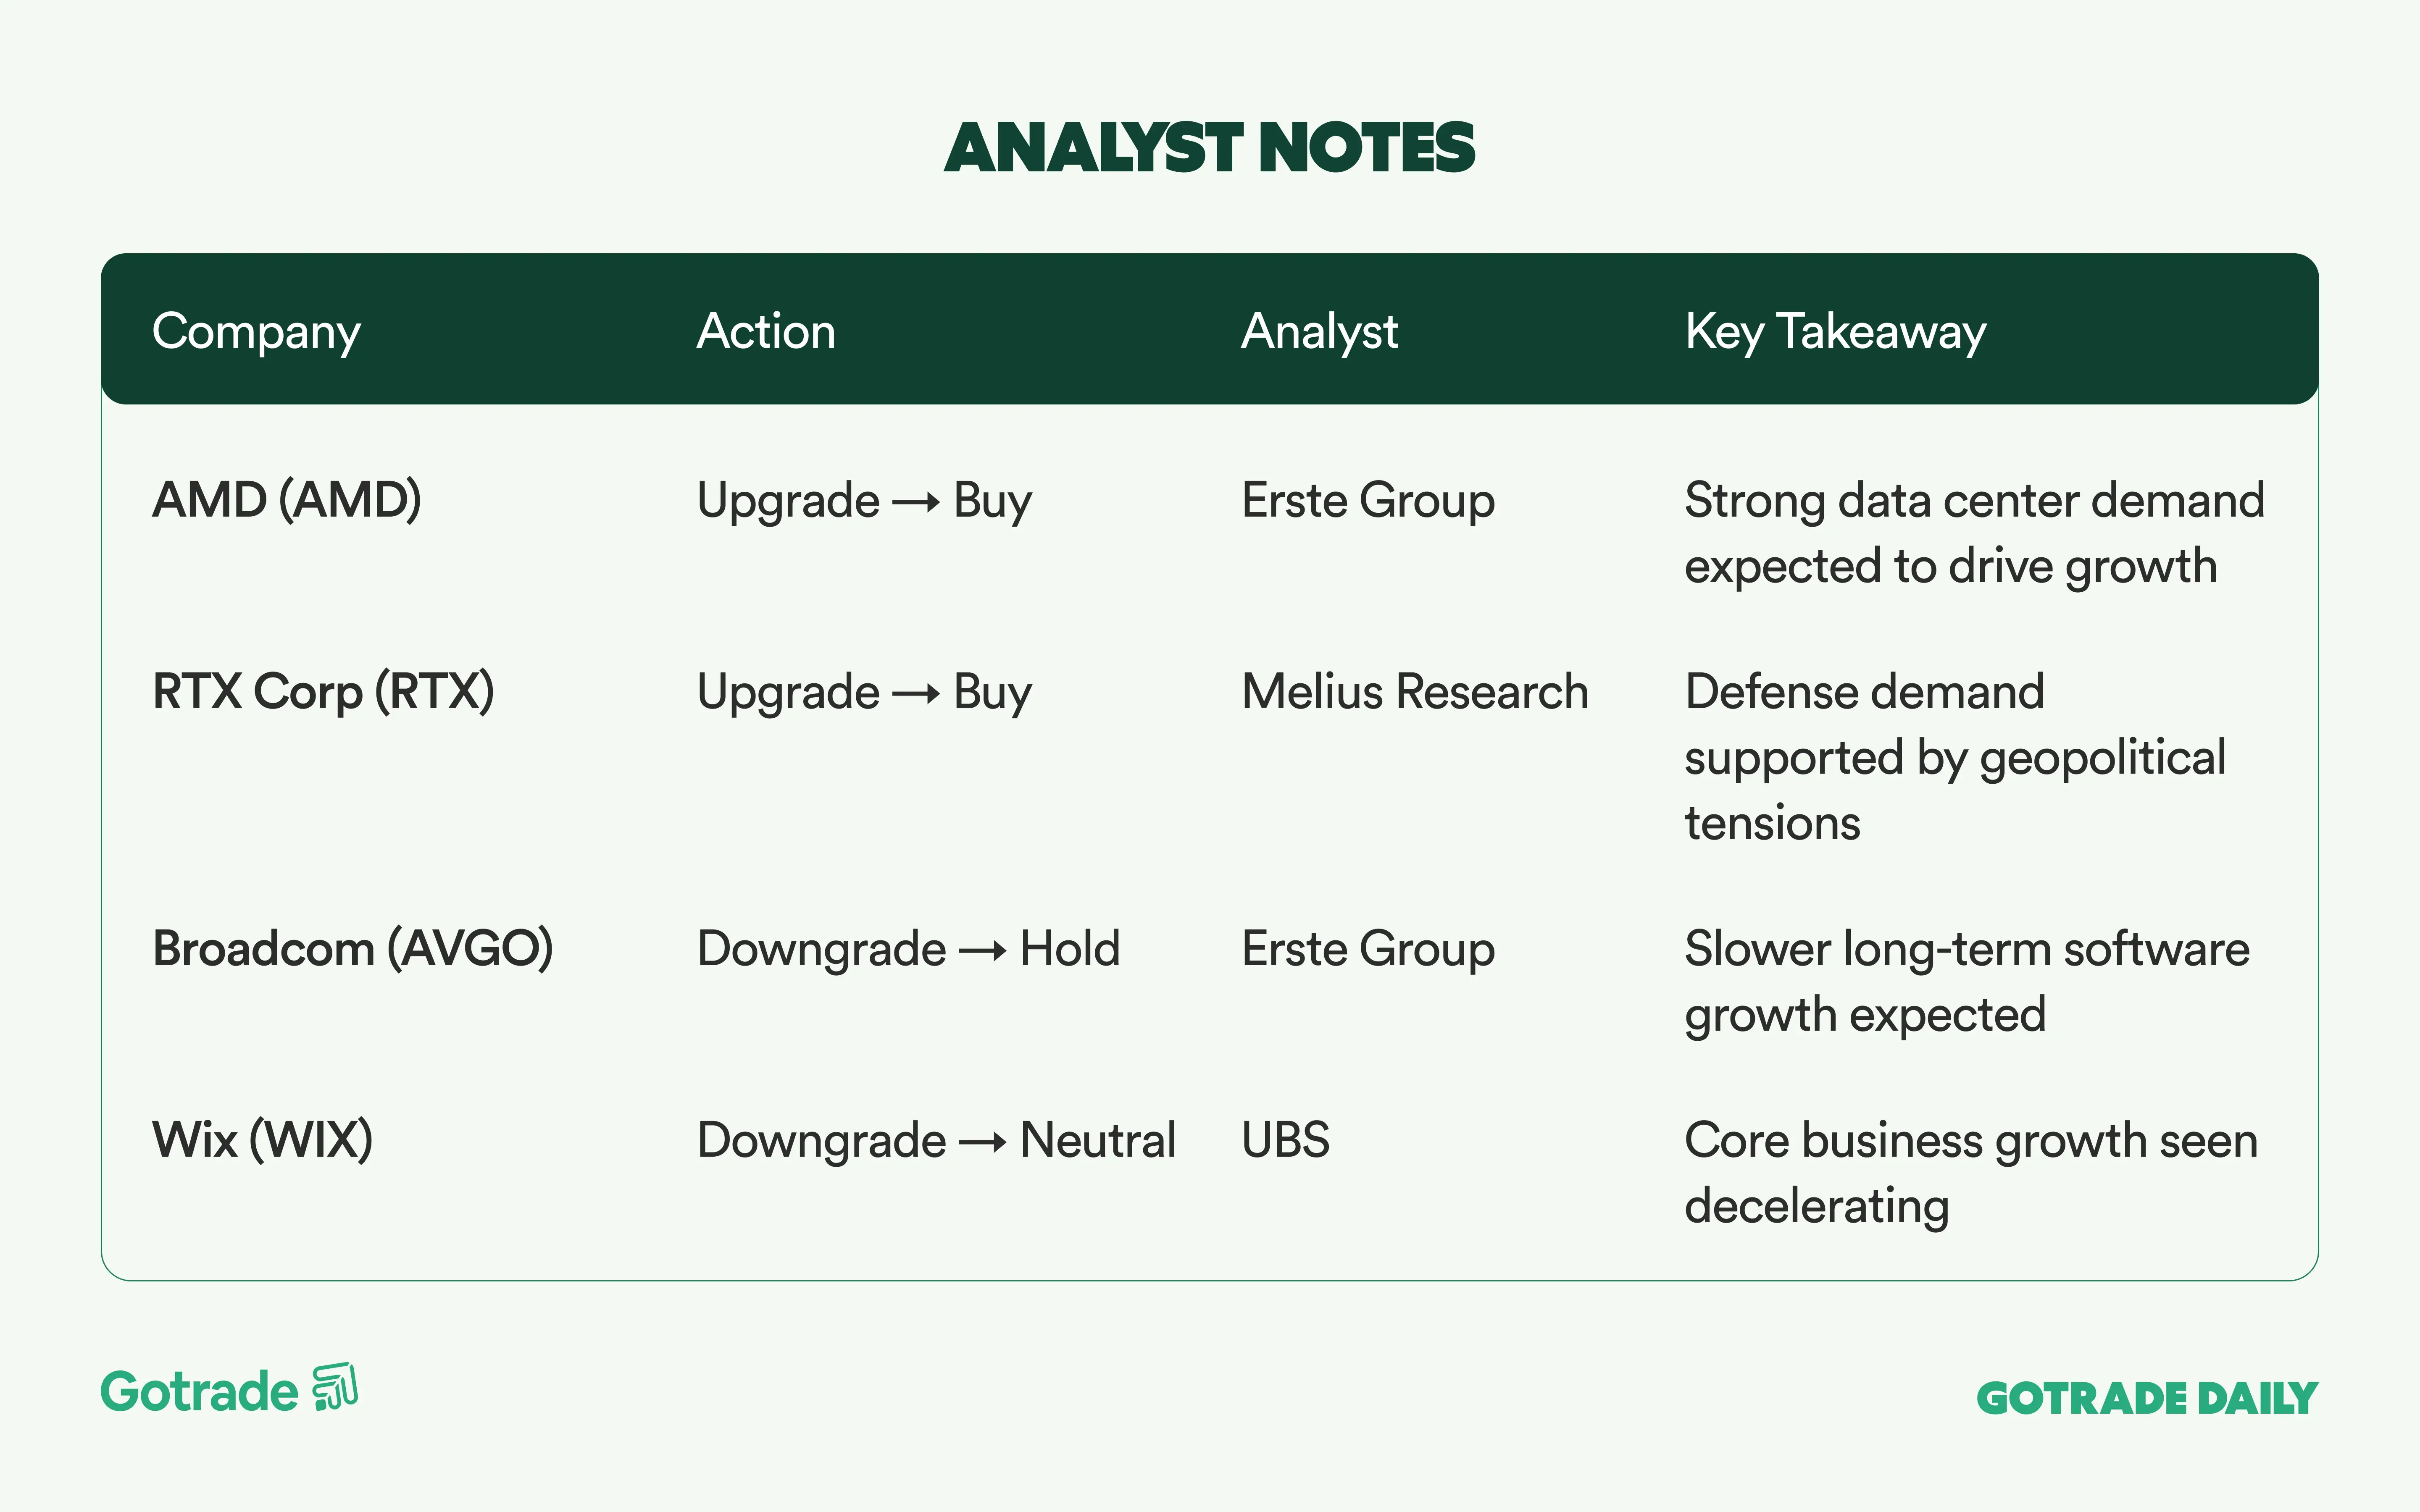Click the UBS analyst name

point(1285,1140)
